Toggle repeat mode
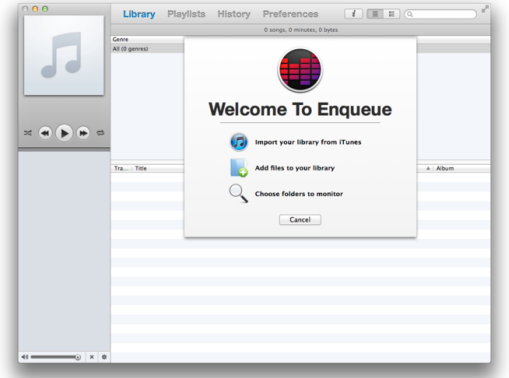Image resolution: width=509 pixels, height=378 pixels. click(x=100, y=133)
